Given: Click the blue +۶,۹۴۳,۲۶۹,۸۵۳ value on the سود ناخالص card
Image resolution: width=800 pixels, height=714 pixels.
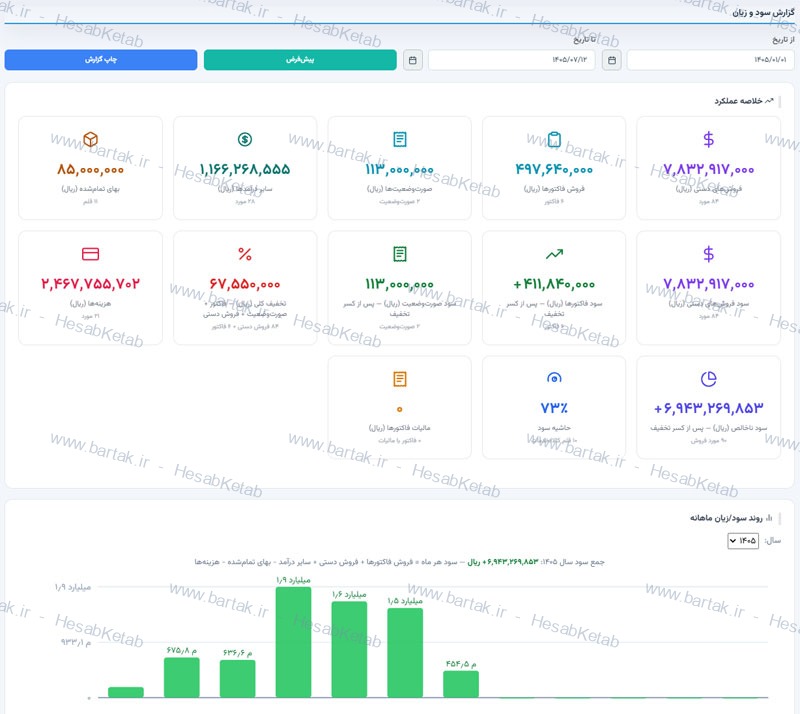Looking at the screenshot, I should click(x=708, y=408).
